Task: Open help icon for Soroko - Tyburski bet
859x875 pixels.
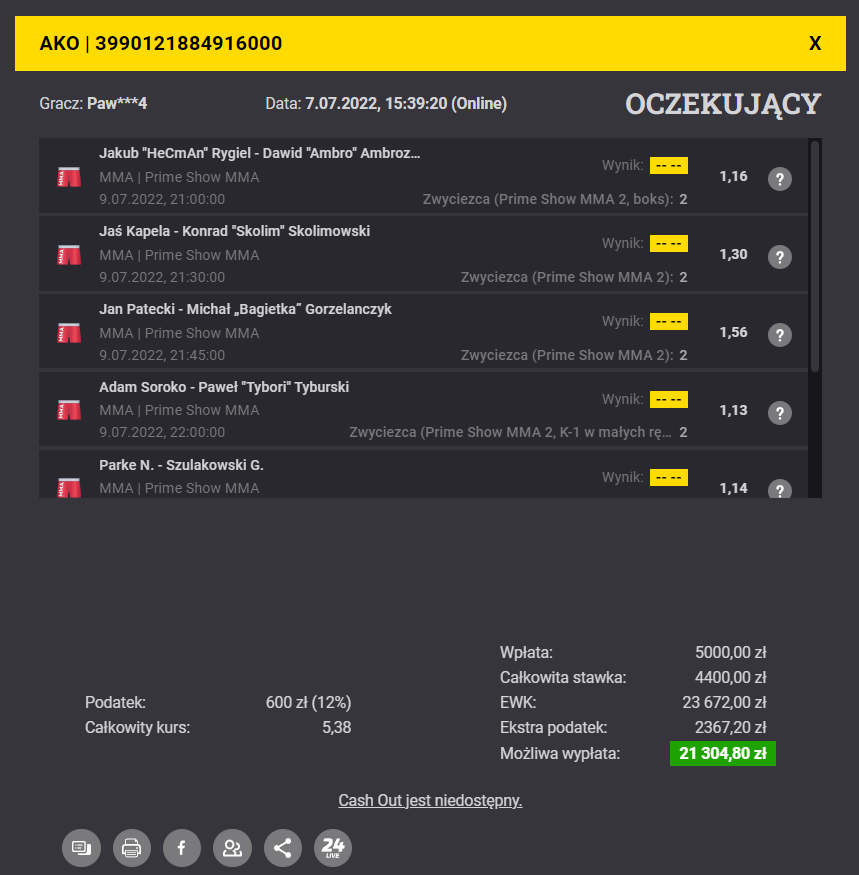Action: coord(780,413)
